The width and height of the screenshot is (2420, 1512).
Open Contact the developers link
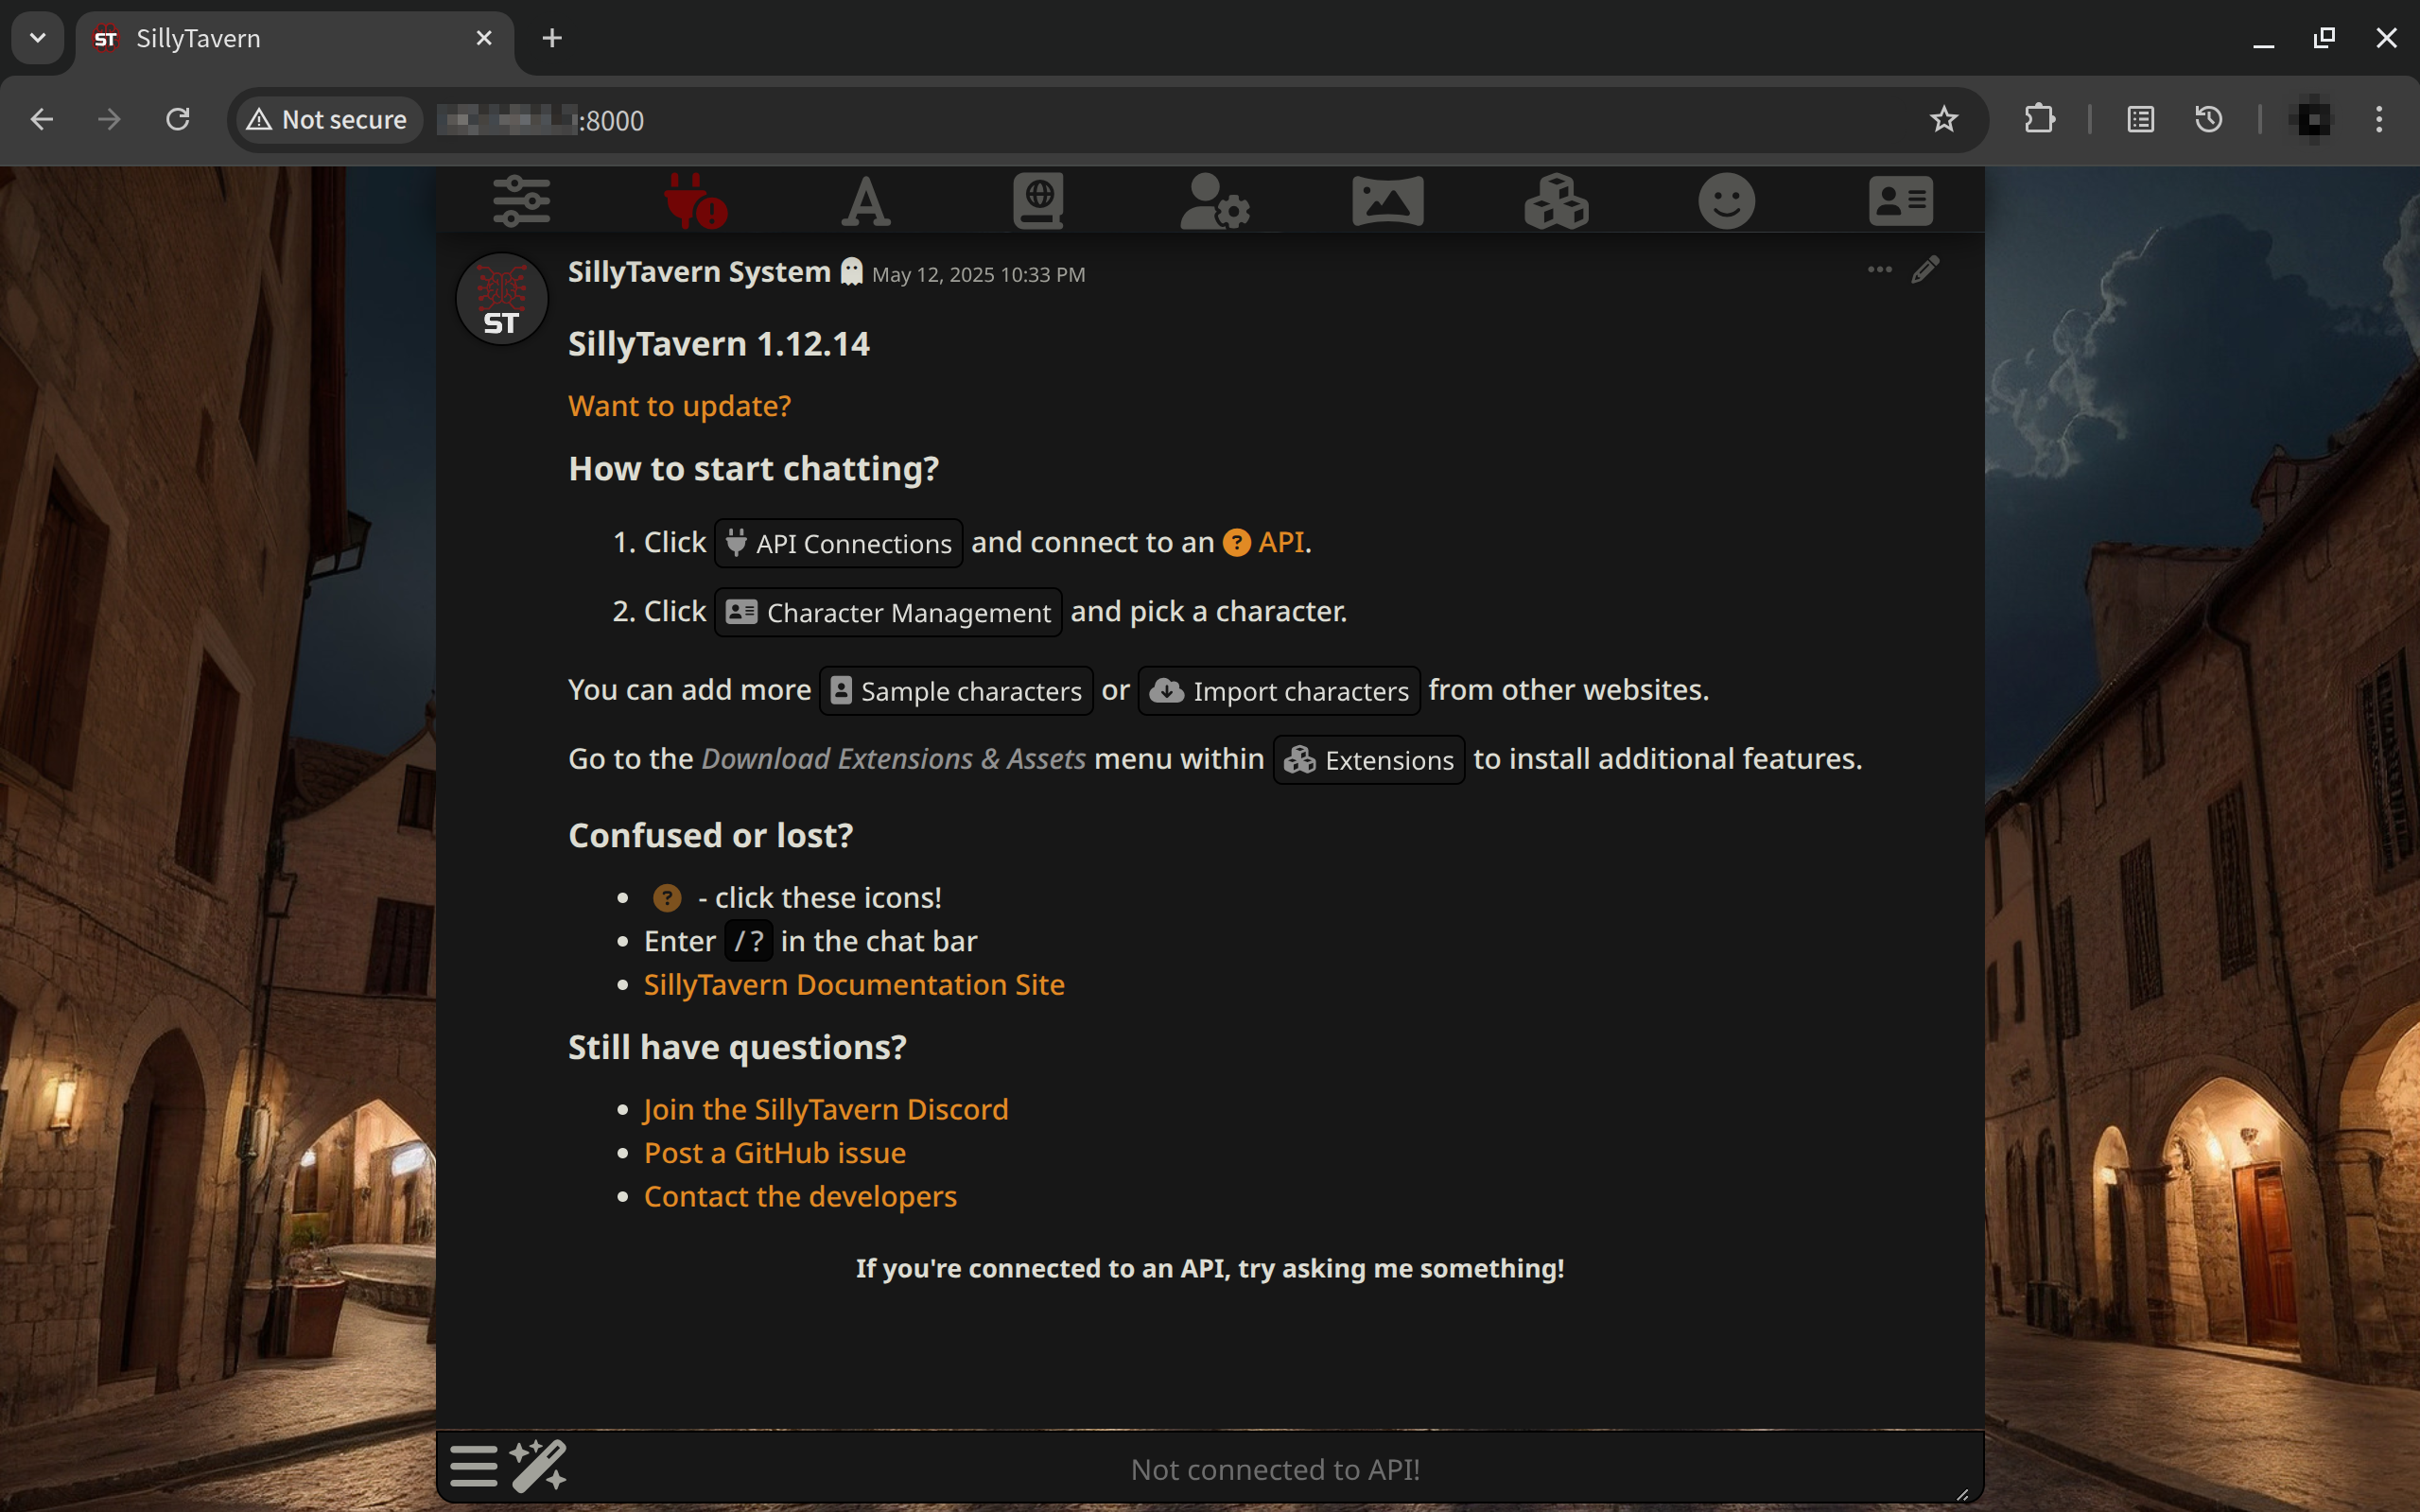coord(800,1197)
